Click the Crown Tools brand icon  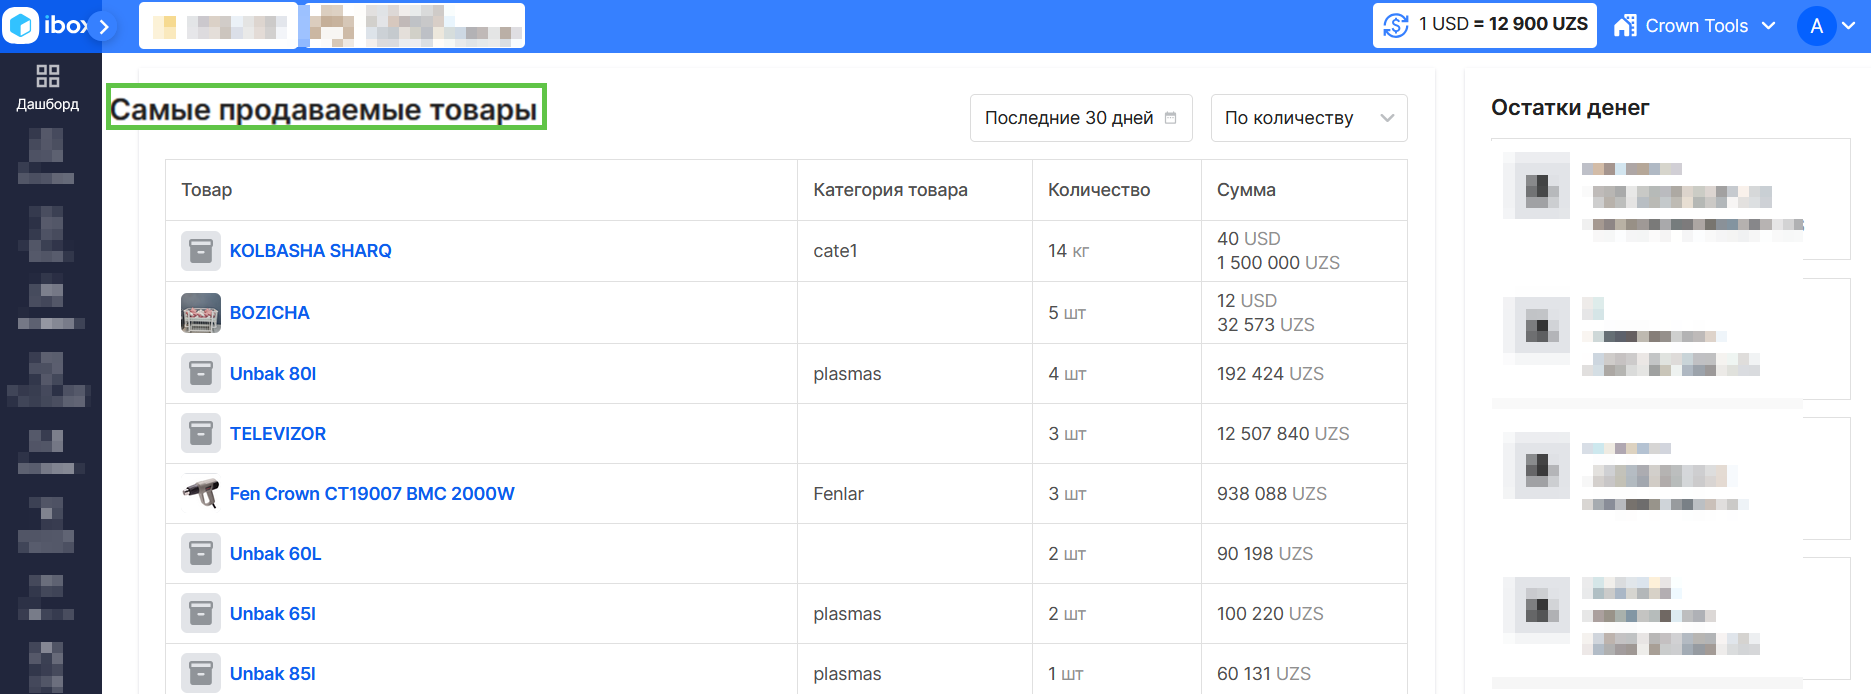click(1628, 25)
